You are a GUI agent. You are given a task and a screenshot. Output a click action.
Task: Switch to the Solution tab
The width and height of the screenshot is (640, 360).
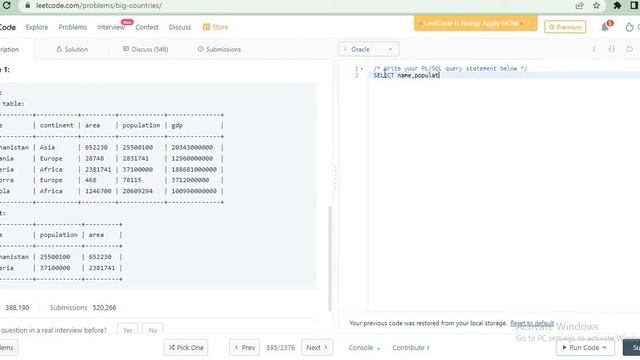pyautogui.click(x=72, y=49)
